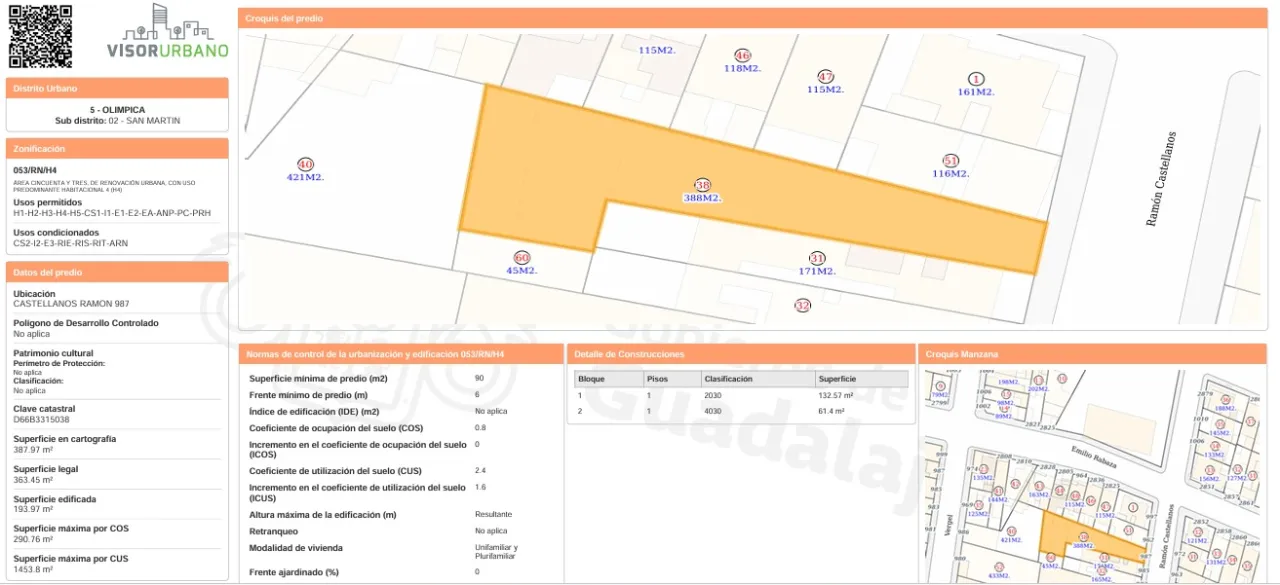The image size is (1280, 585).
Task: Click the 161M2. area label
Action: click(976, 92)
